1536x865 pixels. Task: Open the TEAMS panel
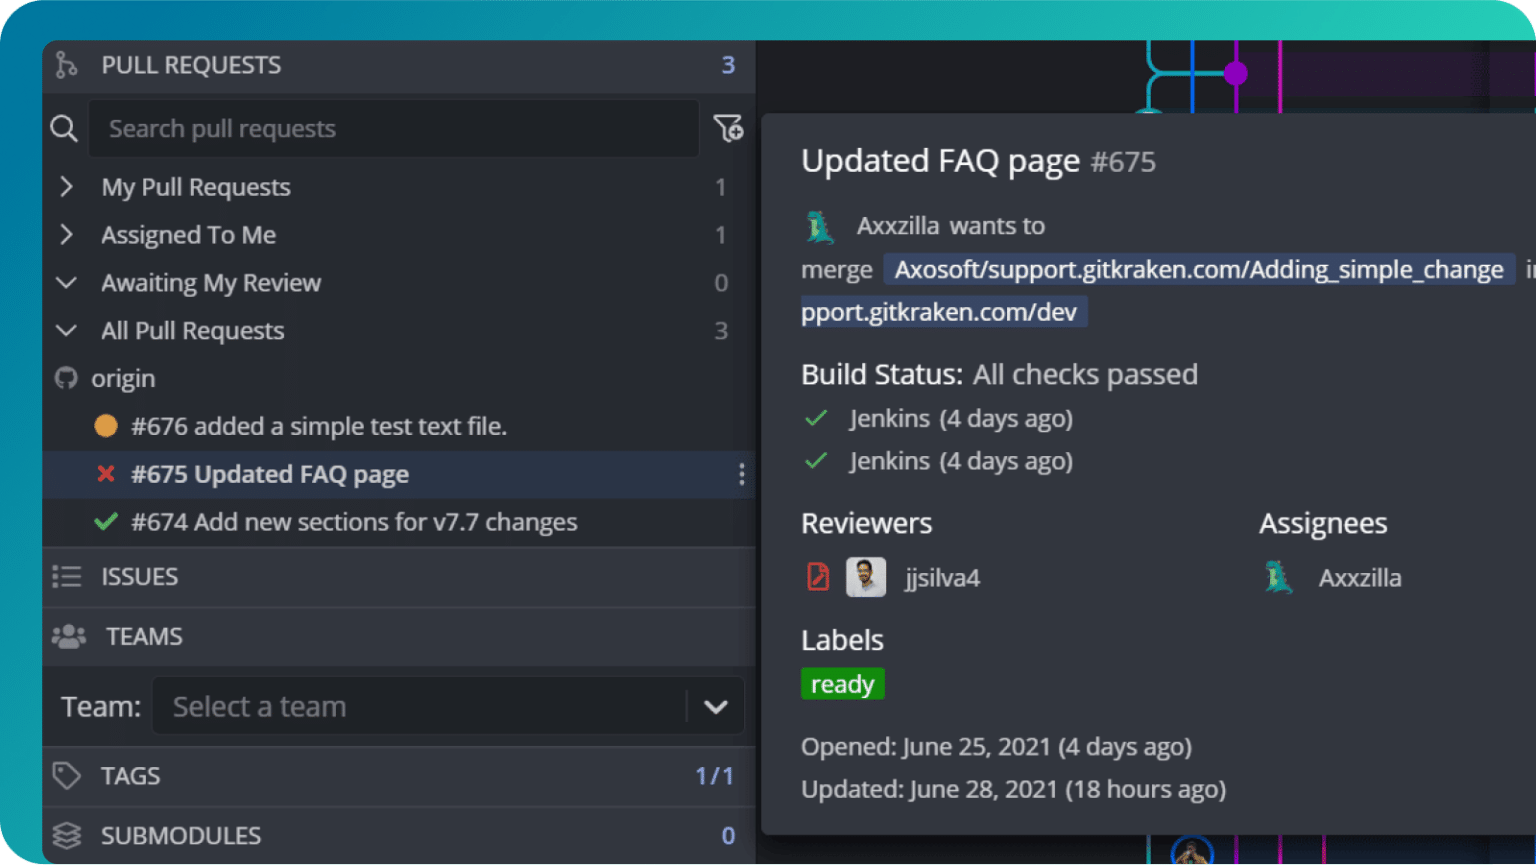coord(398,637)
